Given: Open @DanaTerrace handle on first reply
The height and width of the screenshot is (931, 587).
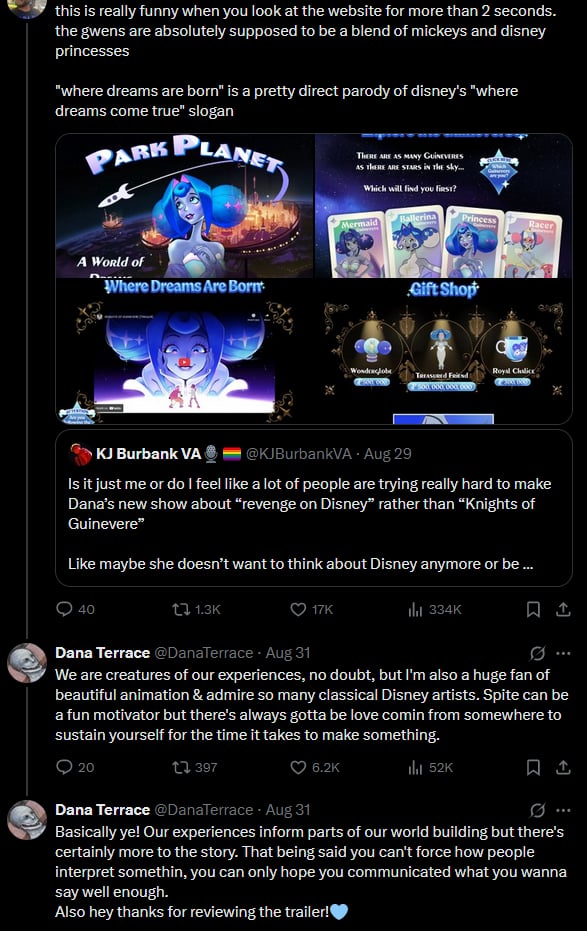Looking at the screenshot, I should pos(204,653).
